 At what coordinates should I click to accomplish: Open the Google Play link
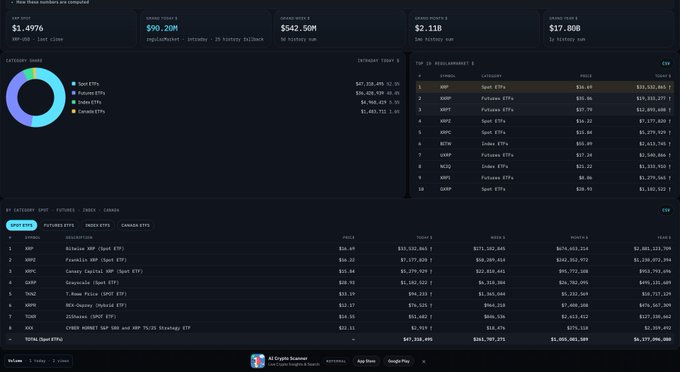(x=399, y=361)
